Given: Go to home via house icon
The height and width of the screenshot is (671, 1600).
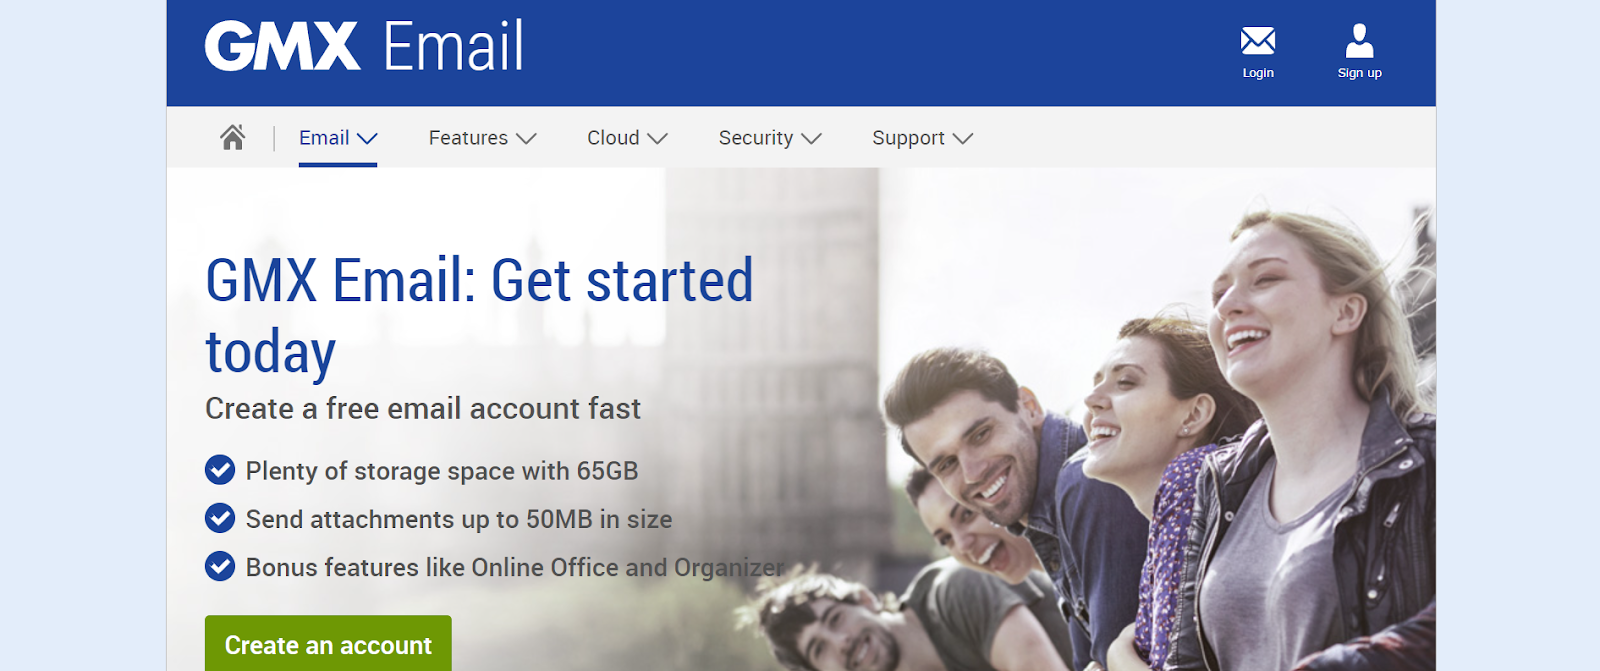Looking at the screenshot, I should point(233,137).
